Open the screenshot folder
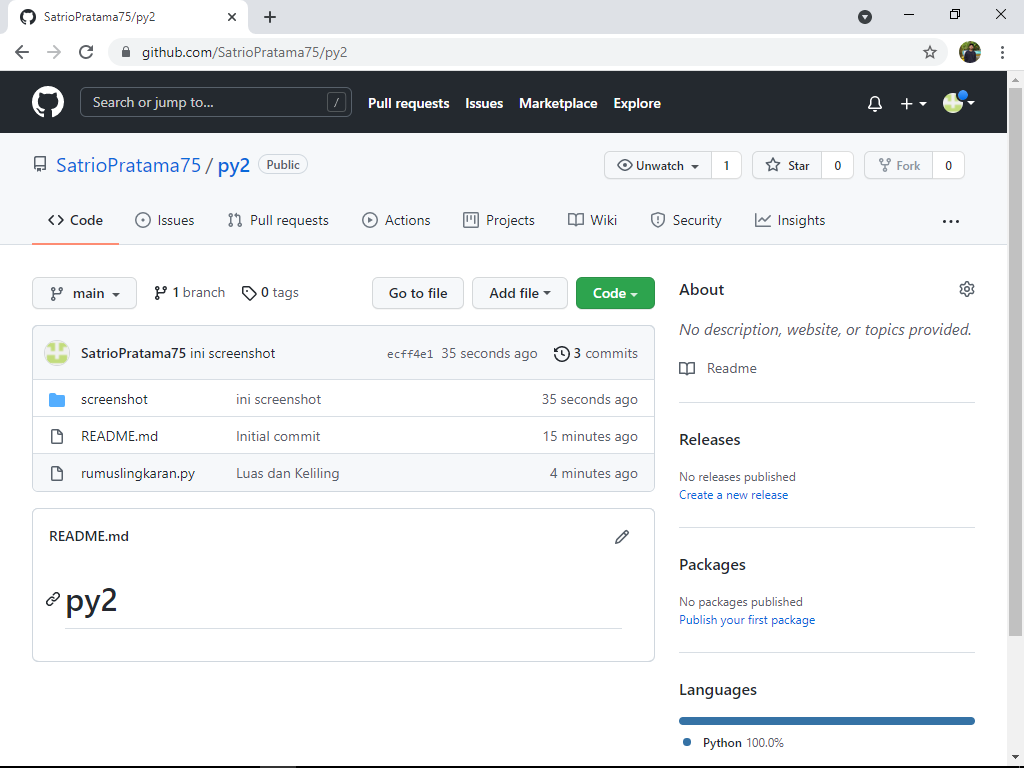 (x=114, y=399)
